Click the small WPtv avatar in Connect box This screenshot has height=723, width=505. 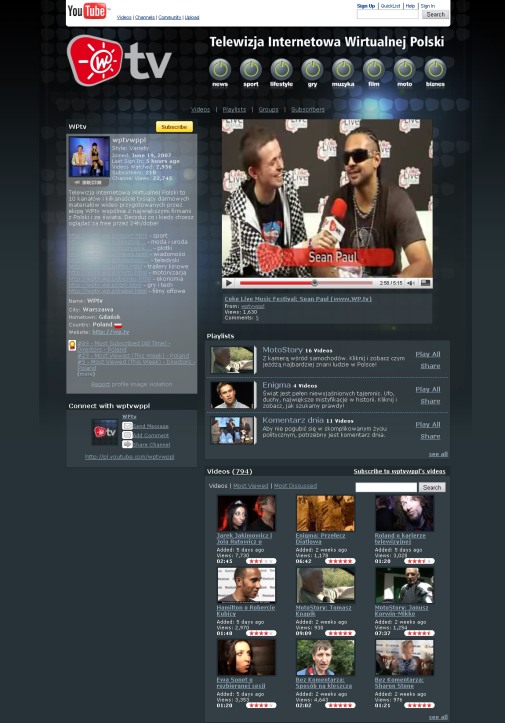[105, 432]
